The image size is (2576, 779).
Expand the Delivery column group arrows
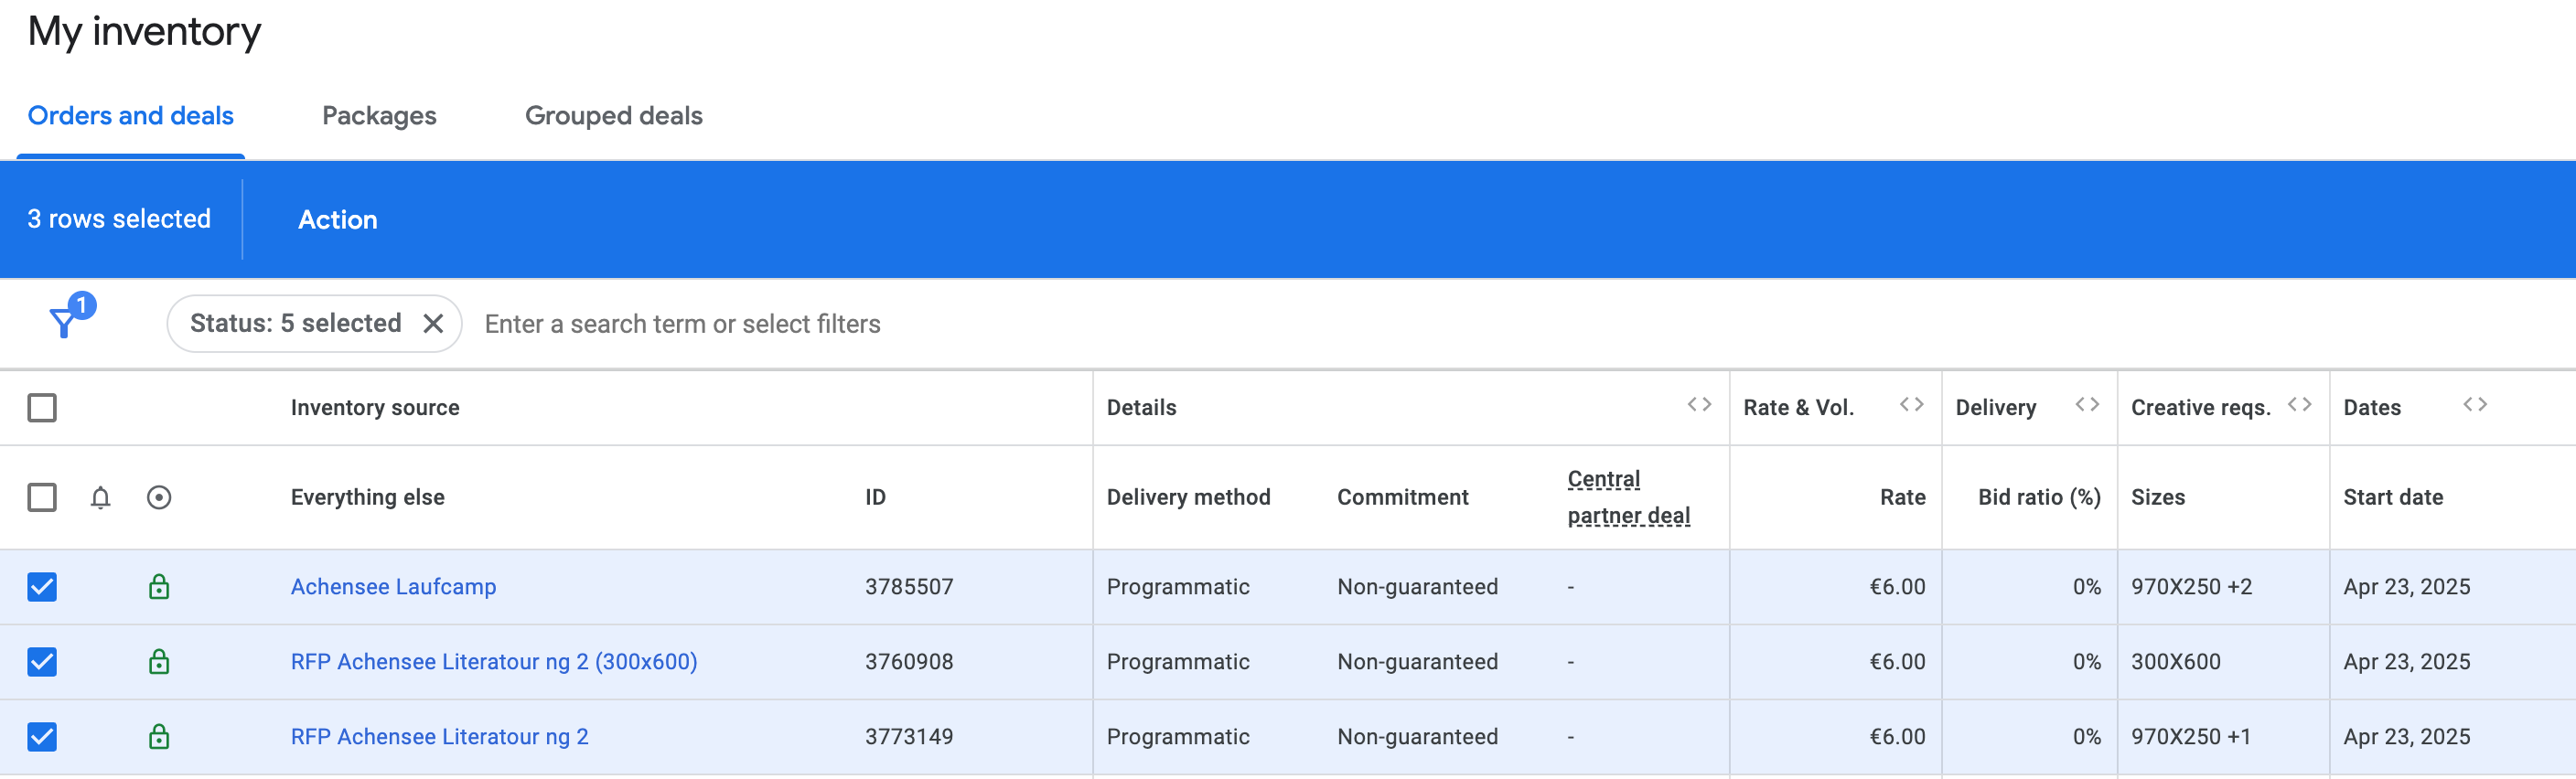[x=2087, y=405]
